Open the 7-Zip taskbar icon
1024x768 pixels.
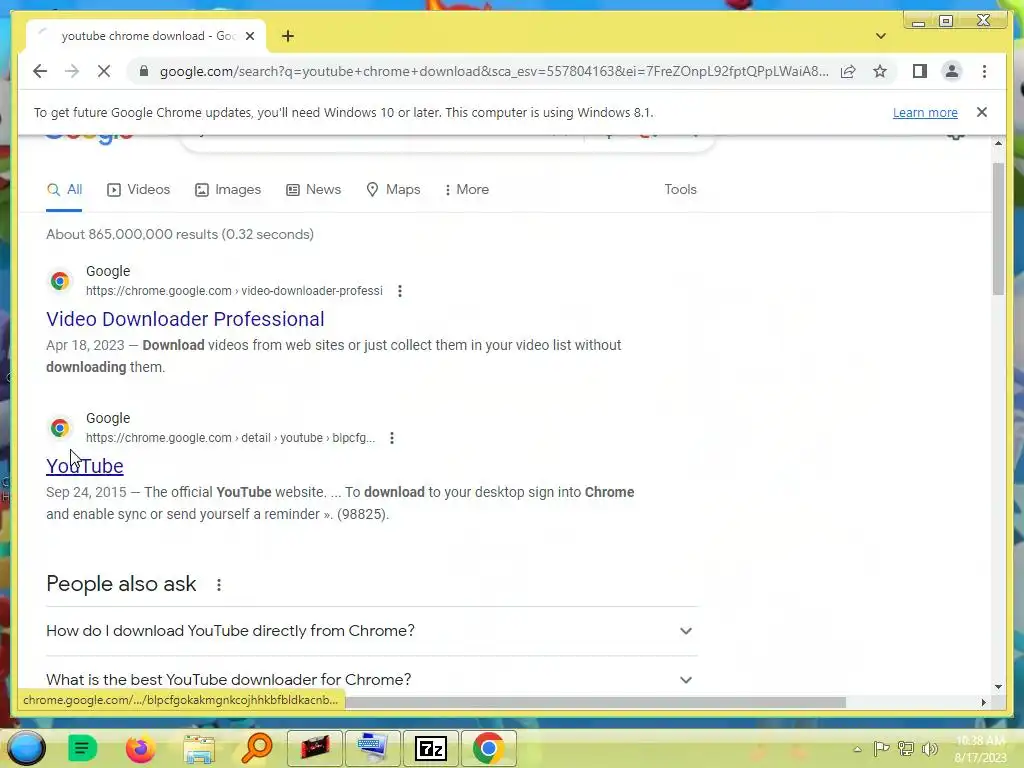pos(431,748)
